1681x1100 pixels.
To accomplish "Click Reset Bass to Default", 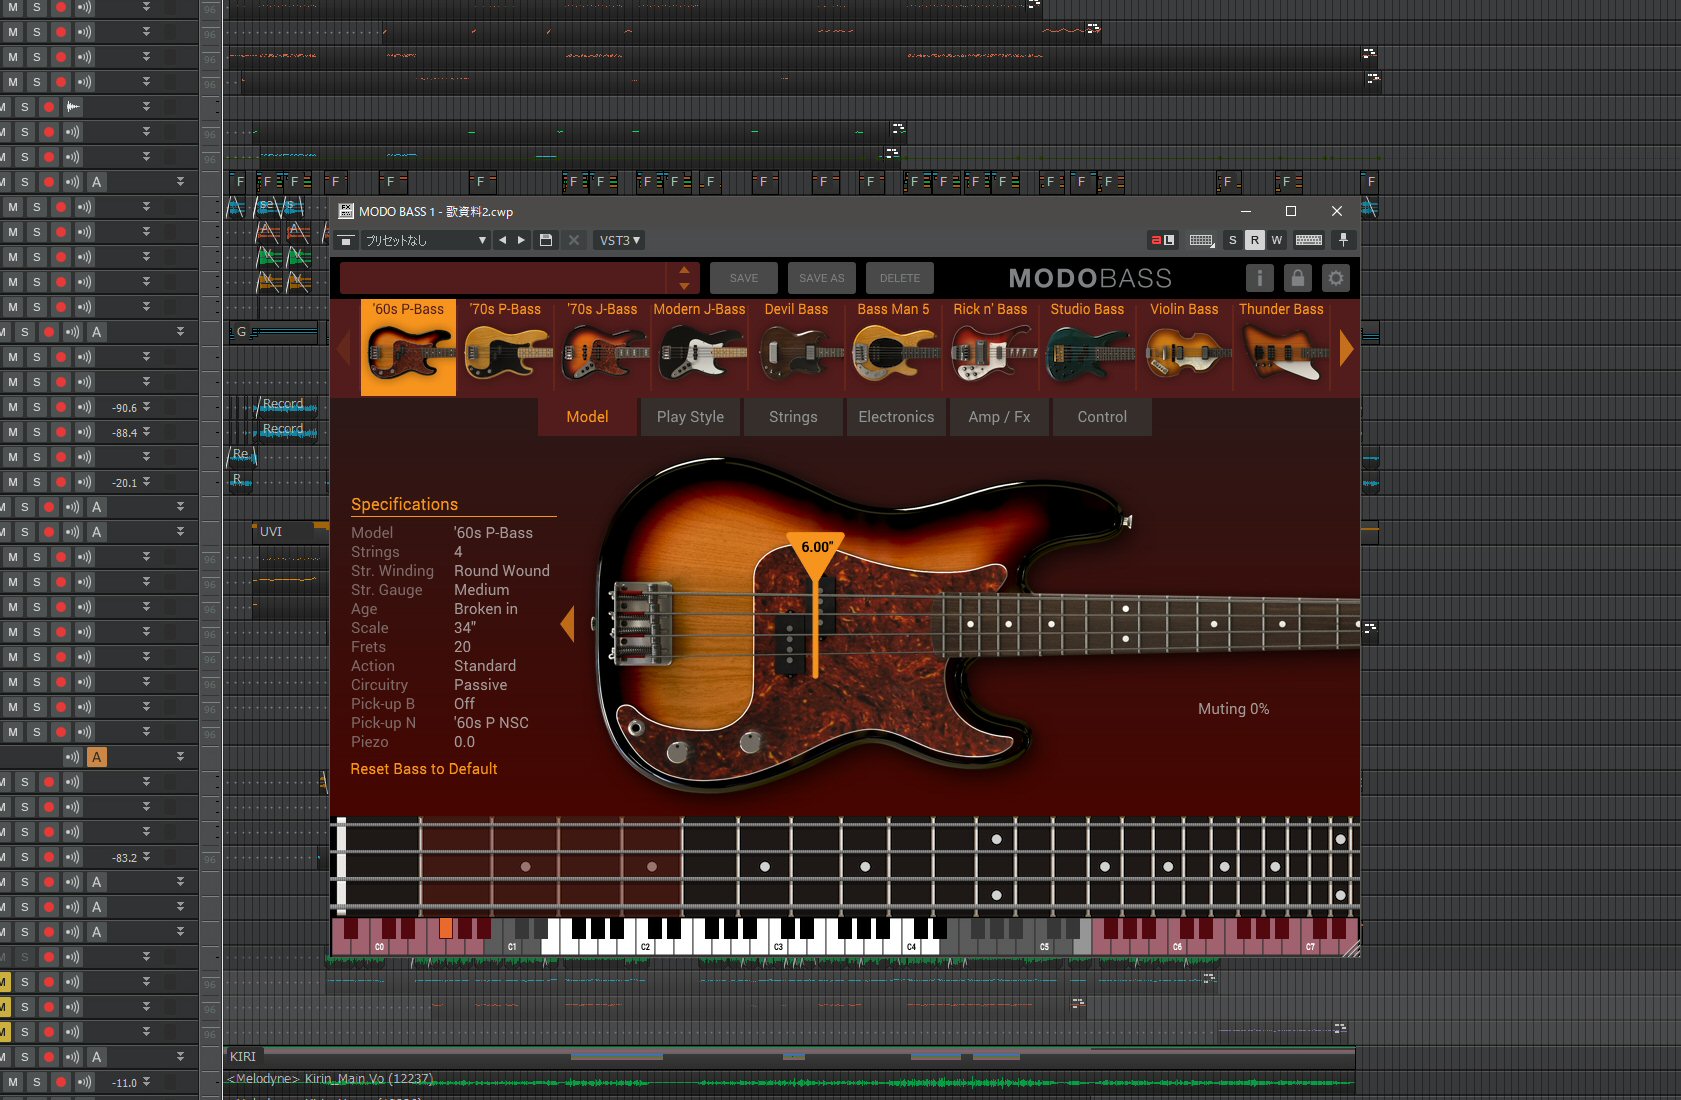I will click(424, 769).
